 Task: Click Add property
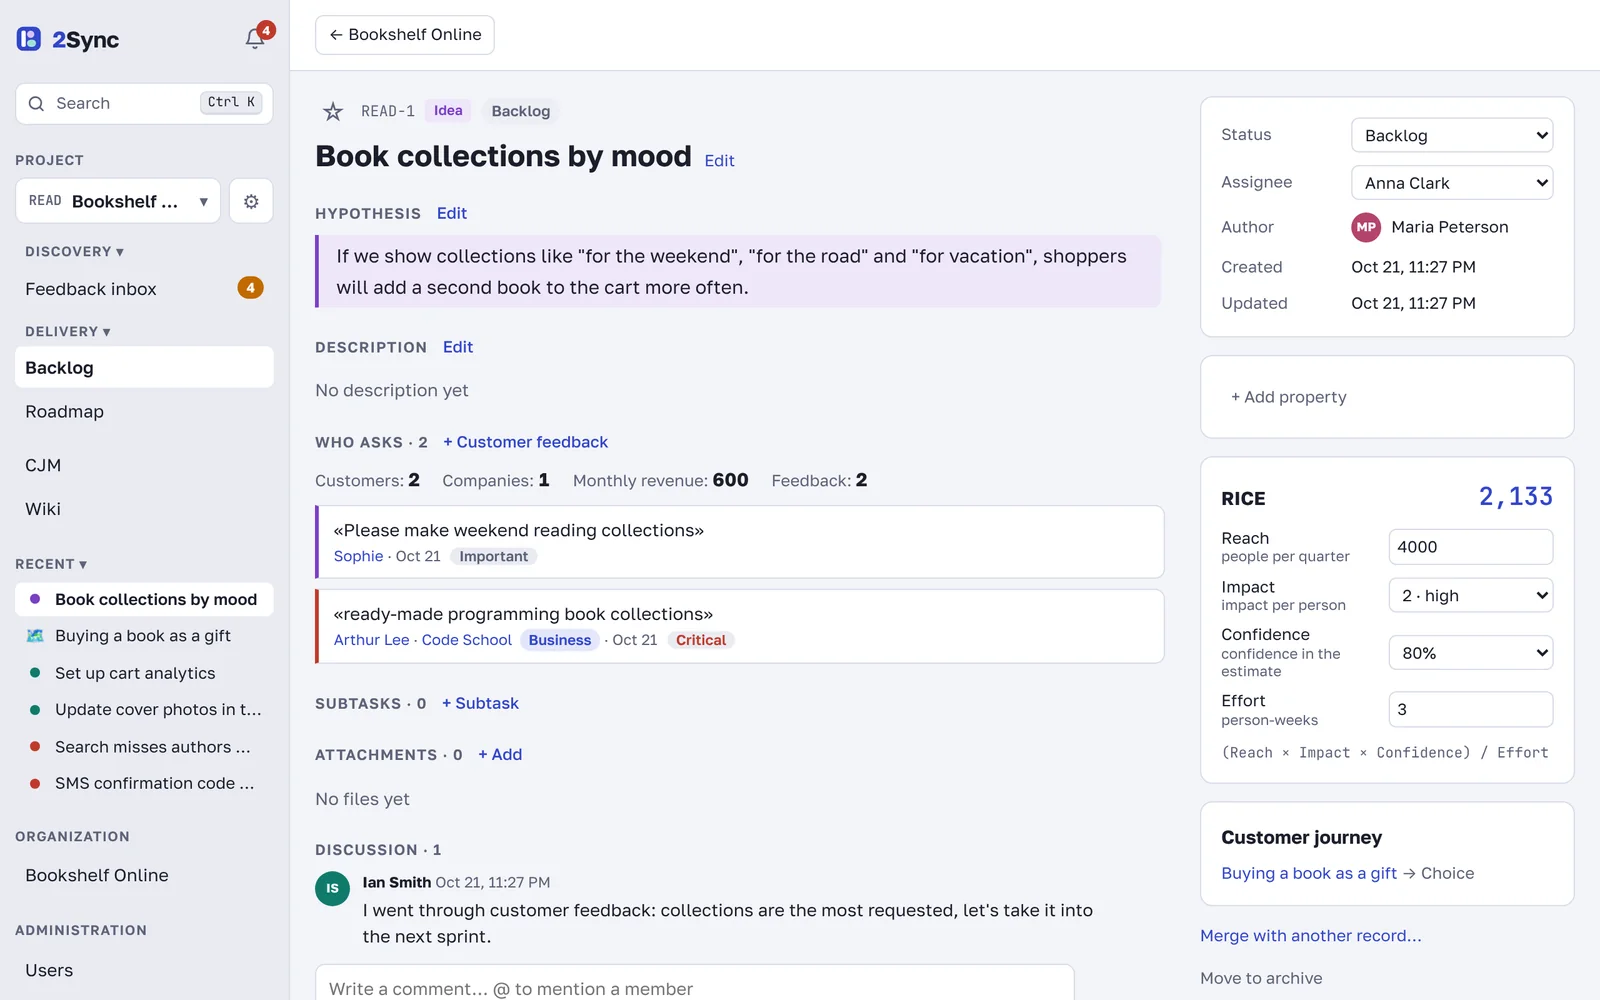tap(1289, 397)
